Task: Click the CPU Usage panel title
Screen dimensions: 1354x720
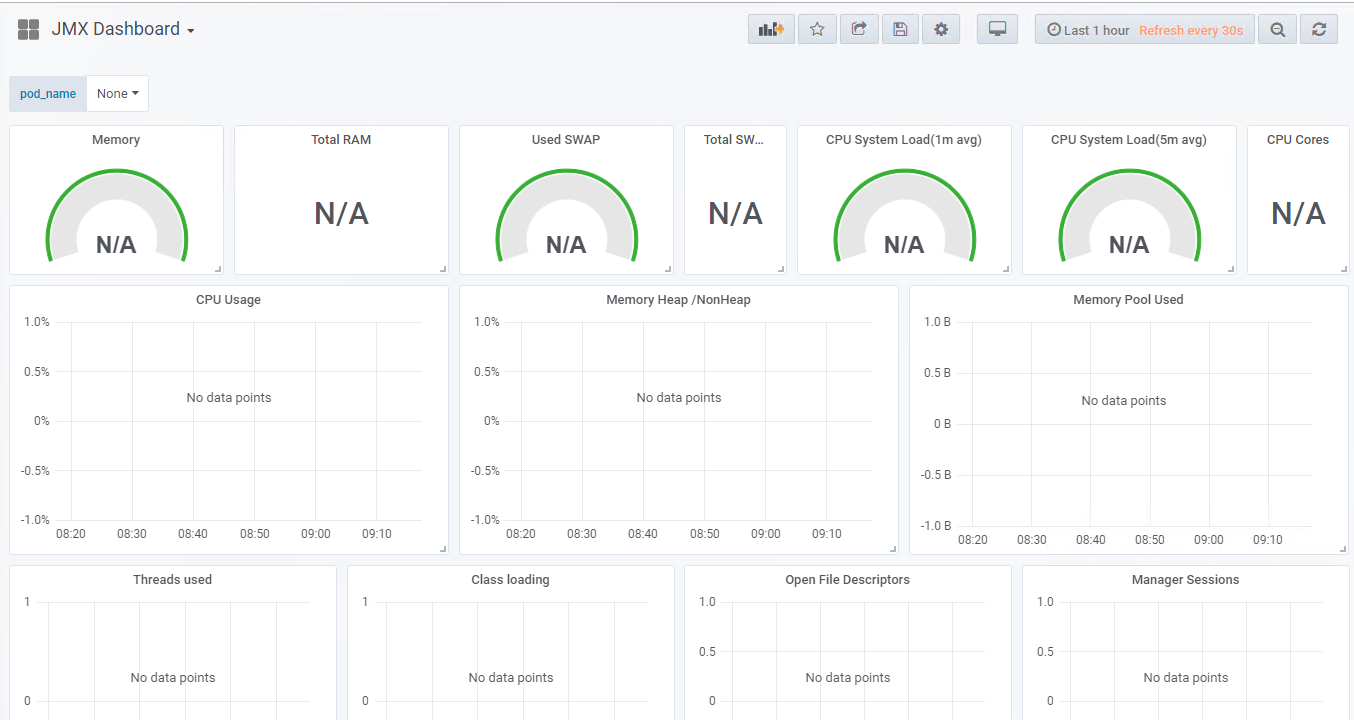Action: coord(228,299)
